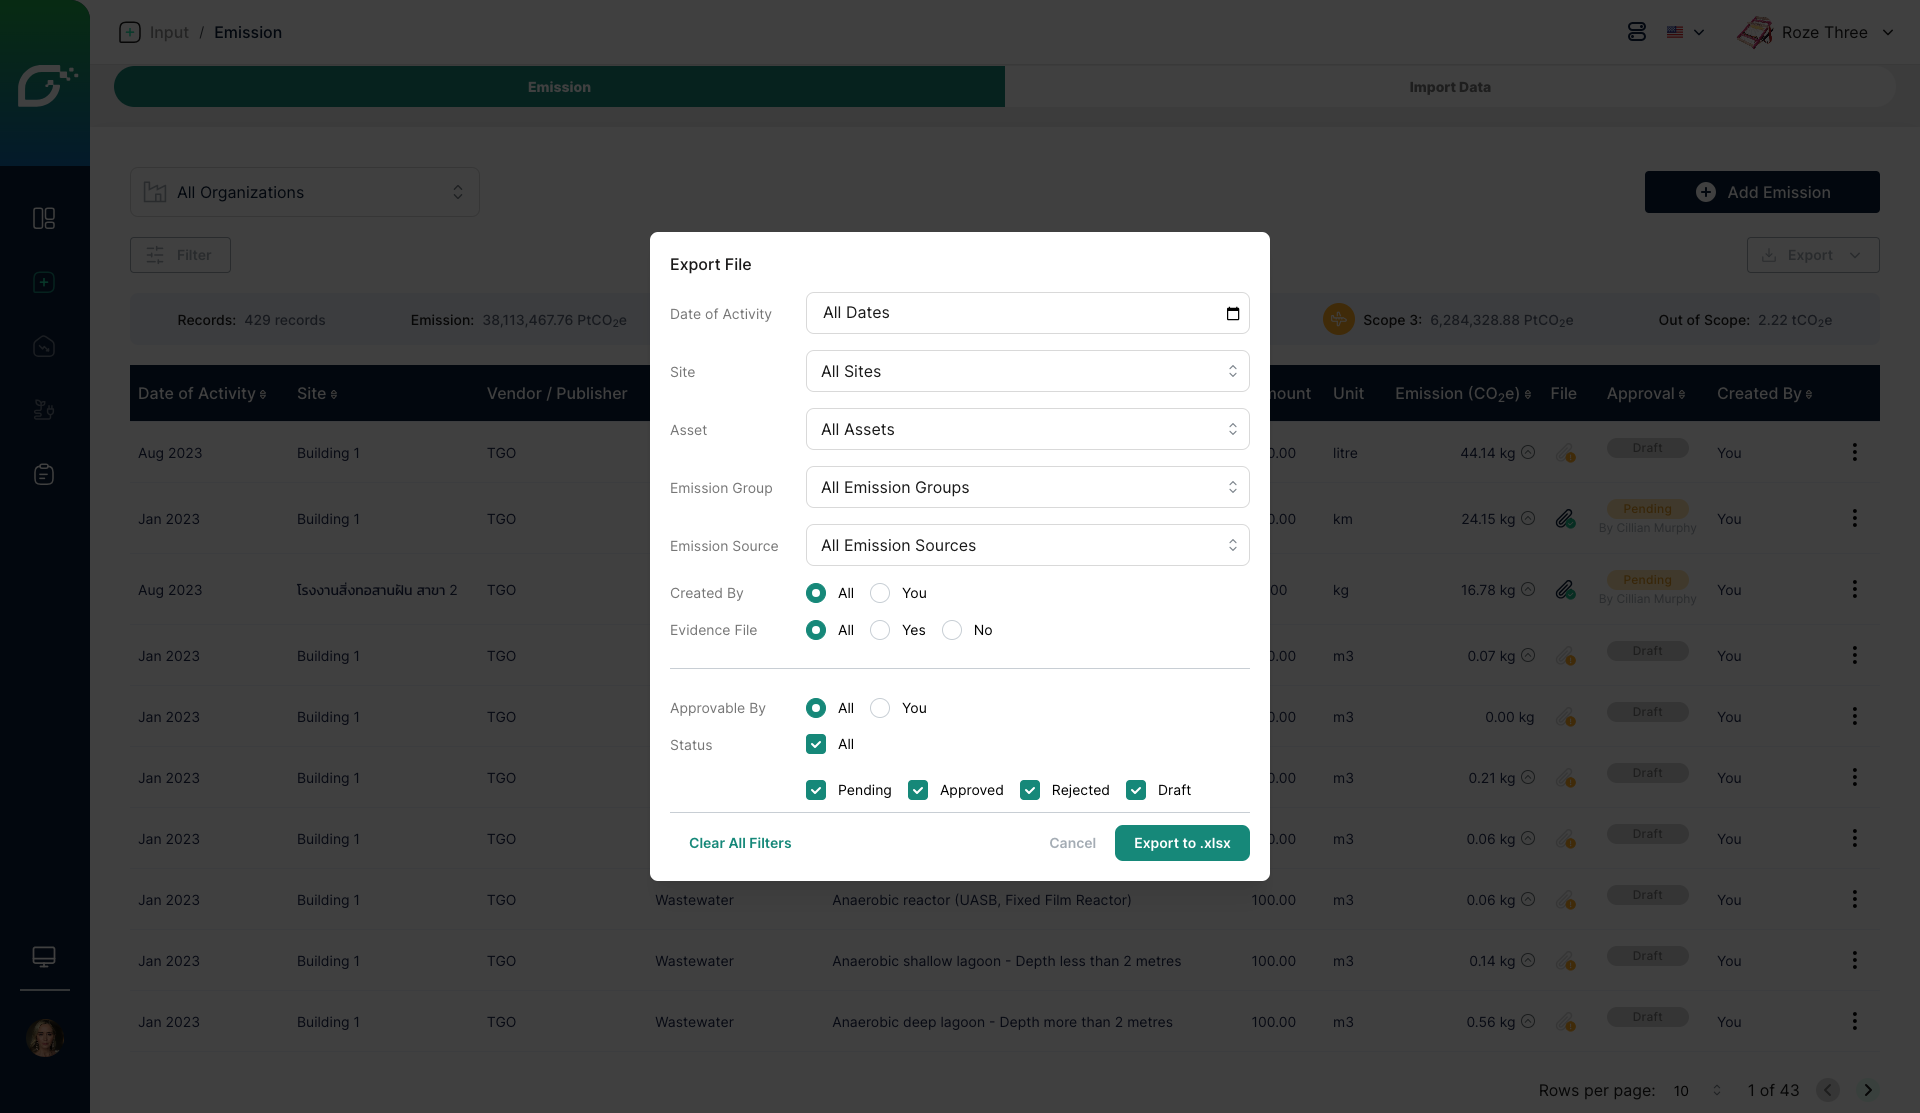This screenshot has height=1113, width=1920.
Task: Toggle the Pending status checkbox
Action: tap(816, 790)
